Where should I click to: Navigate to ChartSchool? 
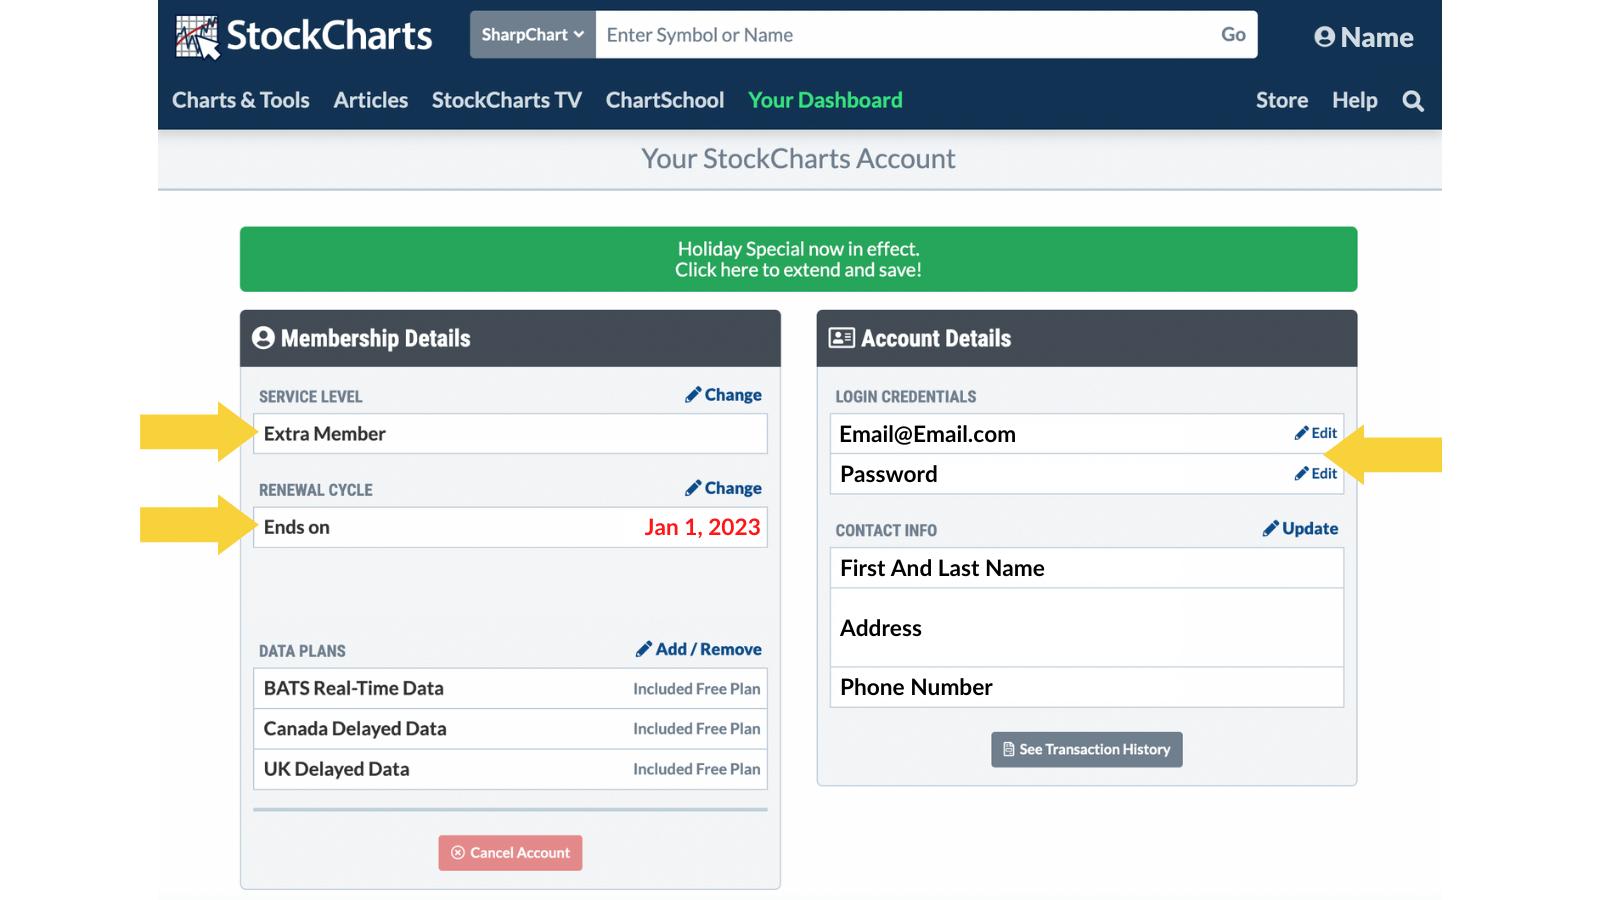[x=664, y=100]
